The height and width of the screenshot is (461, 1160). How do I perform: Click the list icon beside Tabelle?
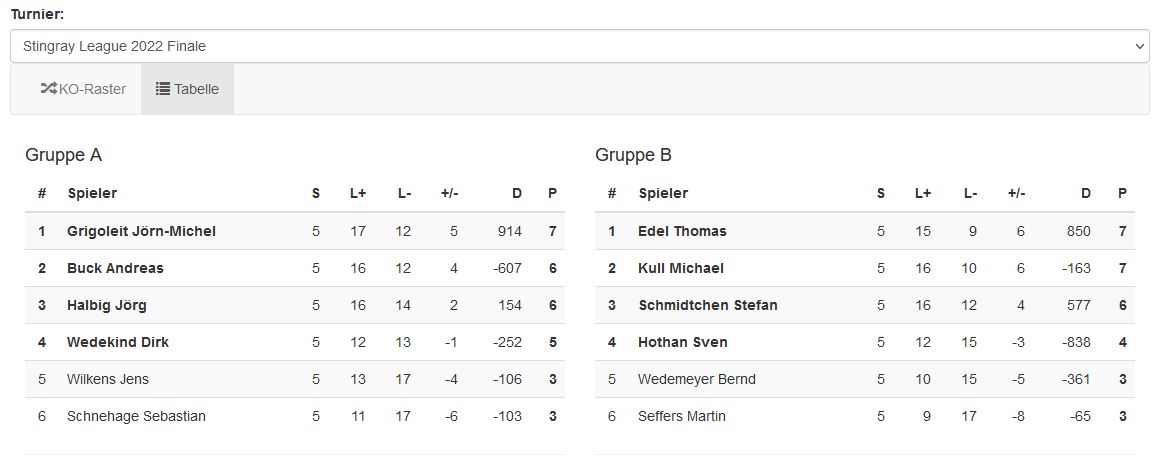coord(163,89)
